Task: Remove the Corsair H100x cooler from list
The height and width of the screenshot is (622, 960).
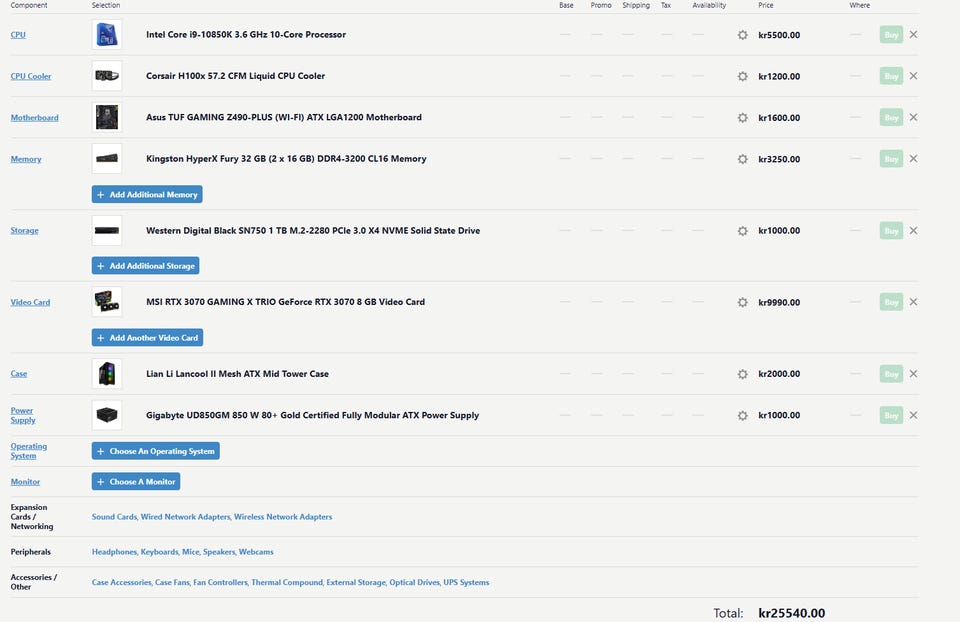Action: (x=913, y=76)
